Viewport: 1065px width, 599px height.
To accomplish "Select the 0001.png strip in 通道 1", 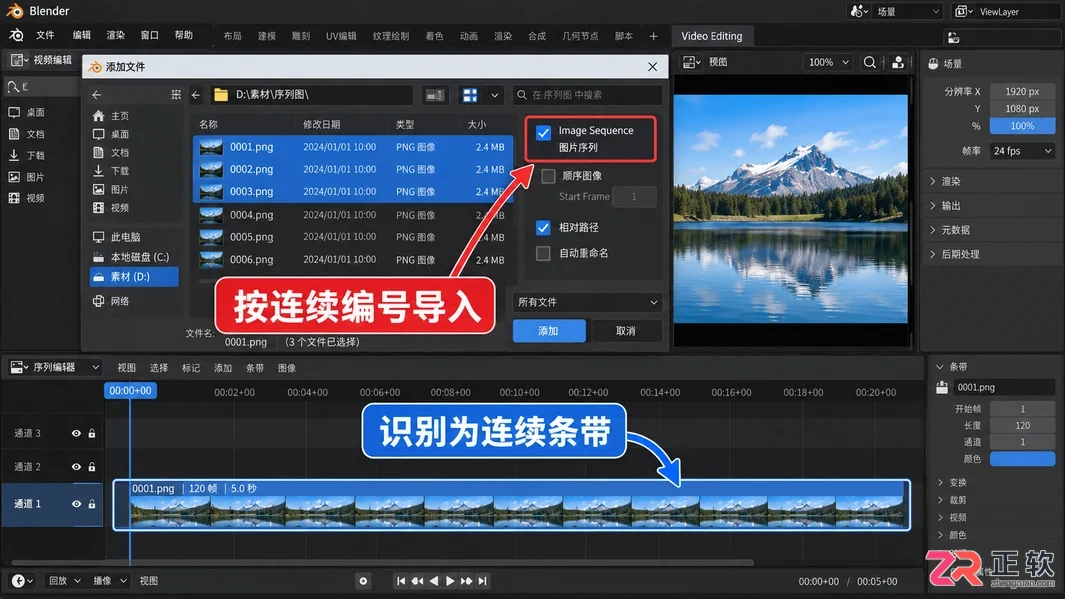I will [x=511, y=505].
